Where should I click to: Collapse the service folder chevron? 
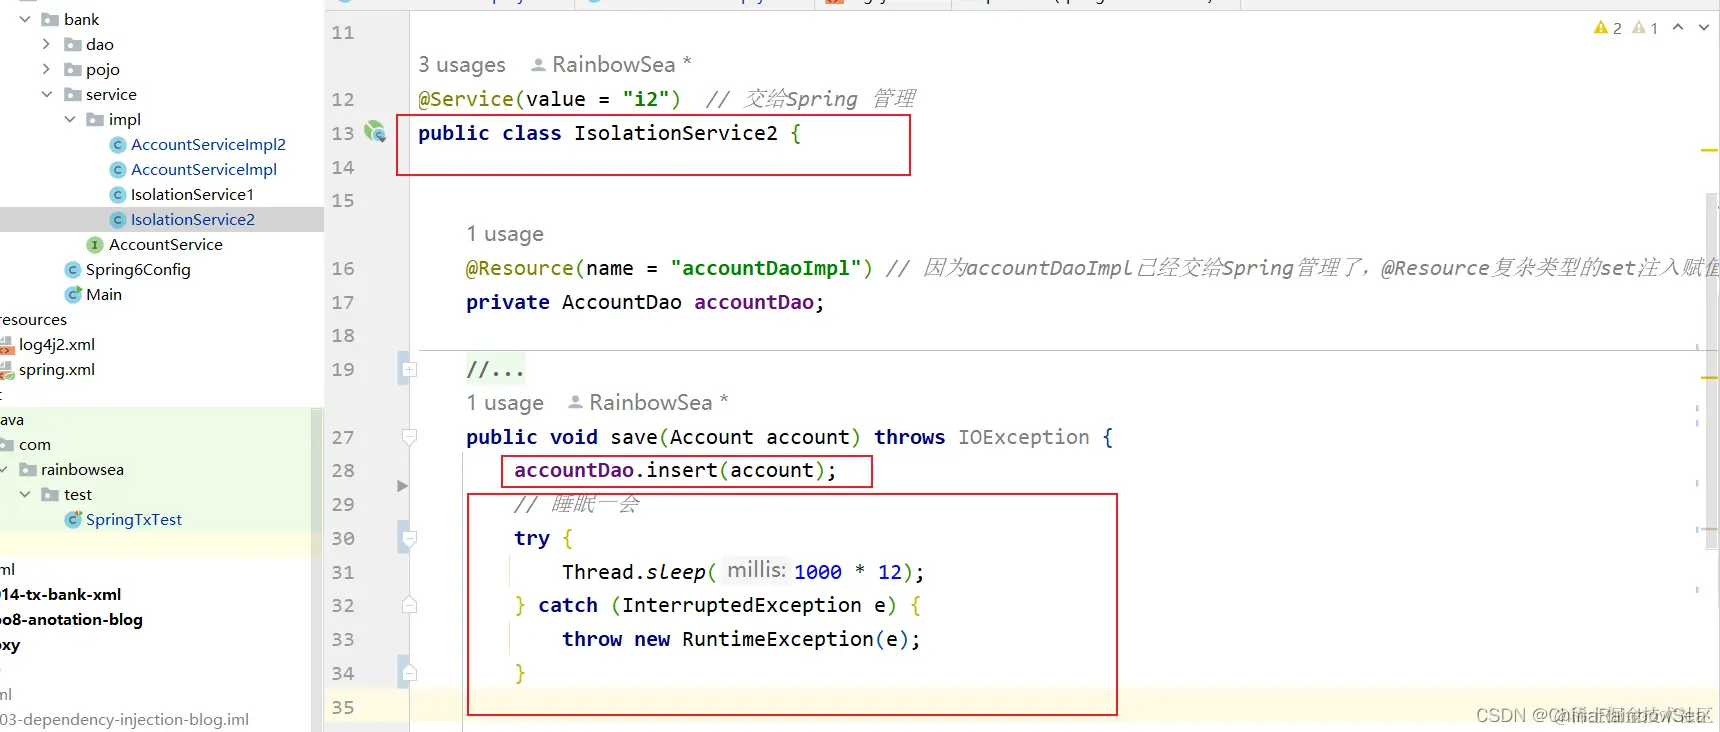pos(47,94)
